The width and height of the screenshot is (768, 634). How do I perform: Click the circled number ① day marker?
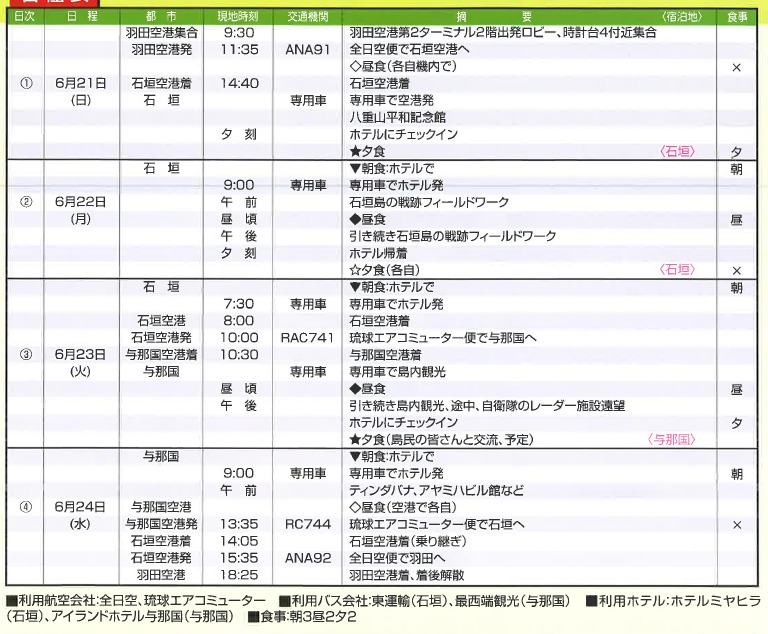tap(26, 83)
